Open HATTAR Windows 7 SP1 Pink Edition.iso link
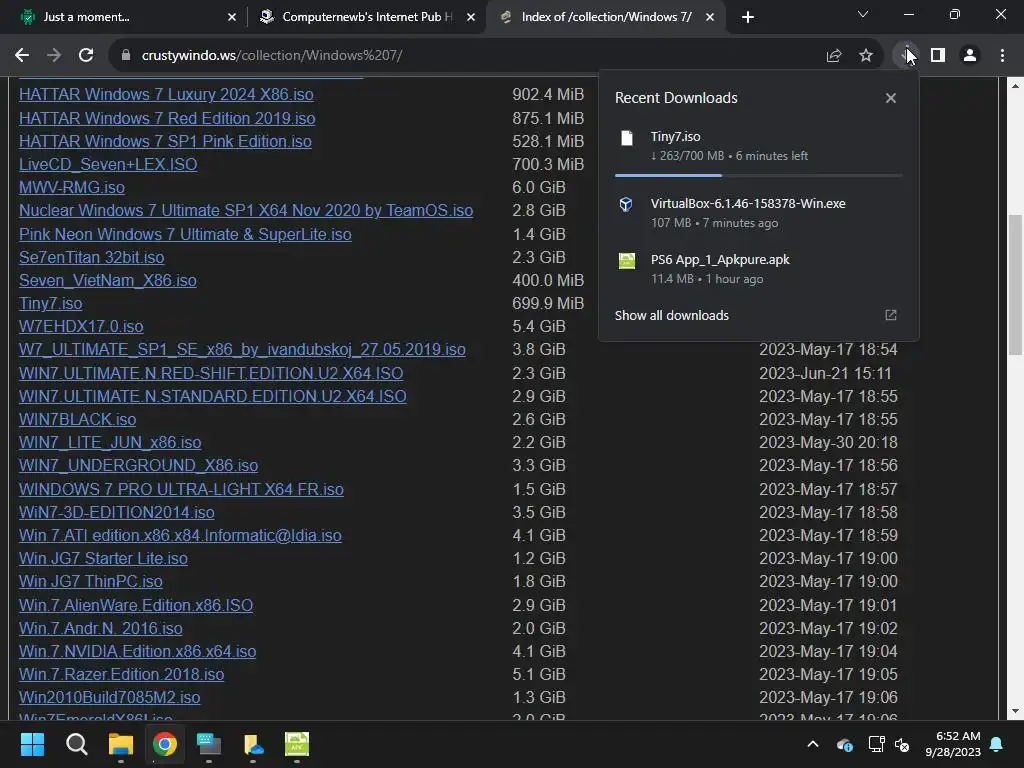Screen dimensions: 1024x768 (165, 141)
